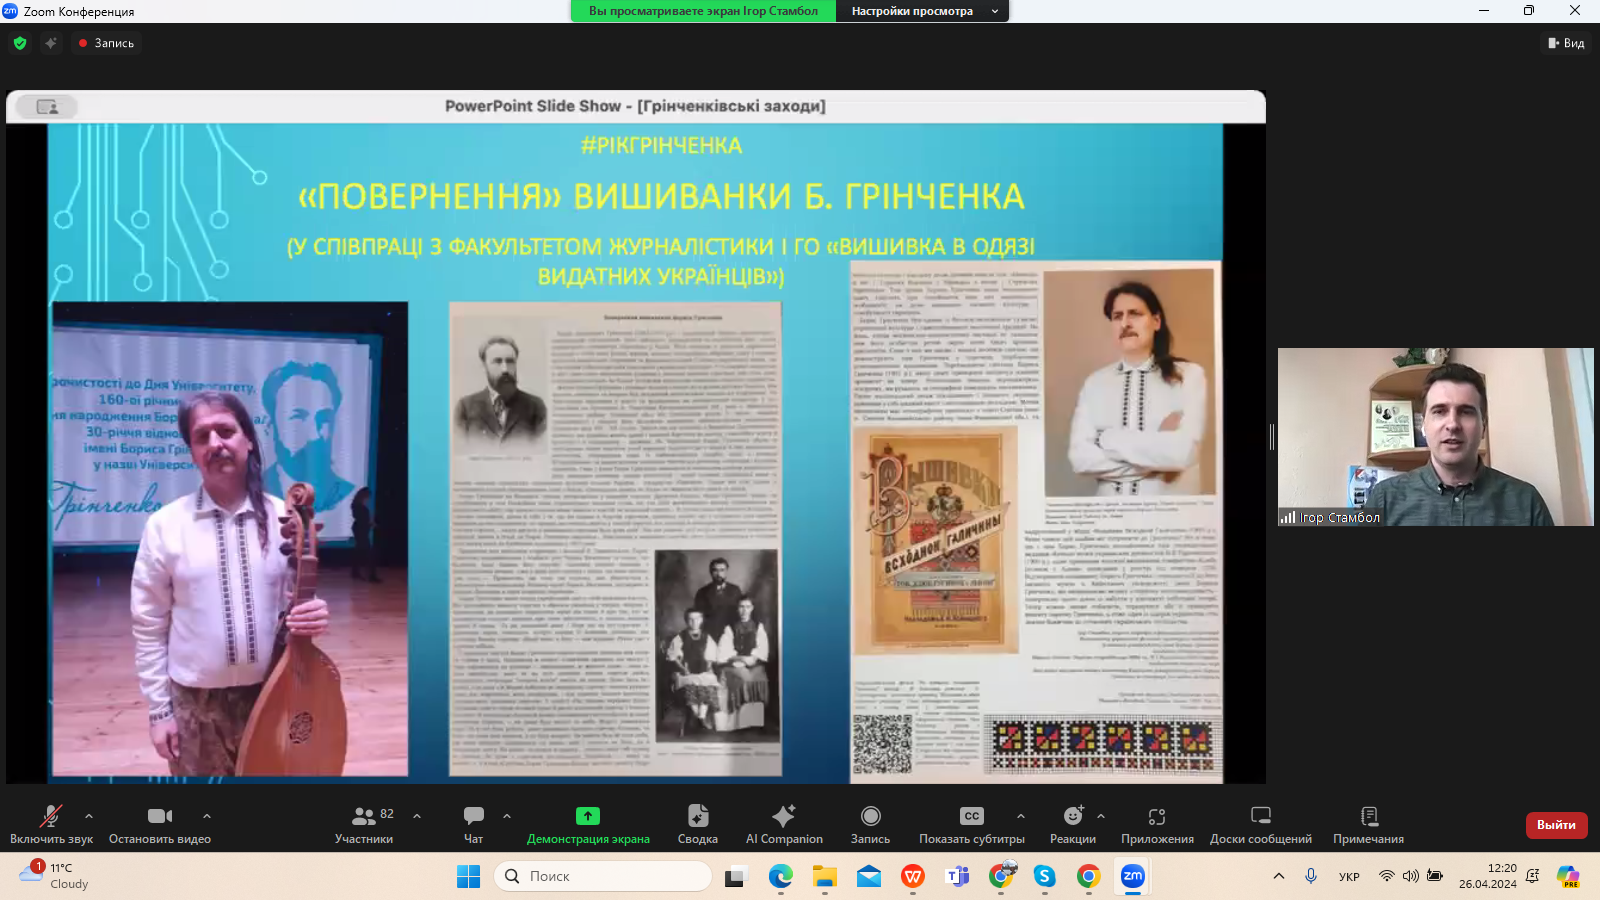Stop the camera with Остановить видео
This screenshot has width=1600, height=900.
[x=160, y=824]
